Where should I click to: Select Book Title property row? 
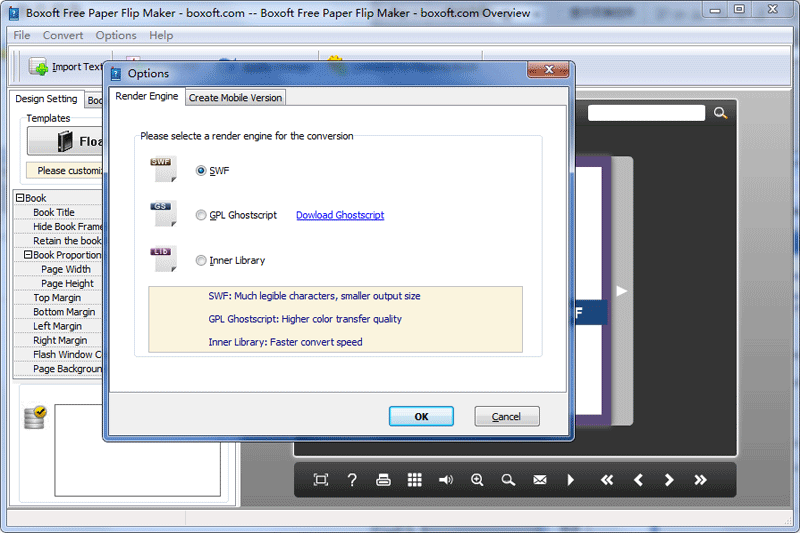click(58, 212)
